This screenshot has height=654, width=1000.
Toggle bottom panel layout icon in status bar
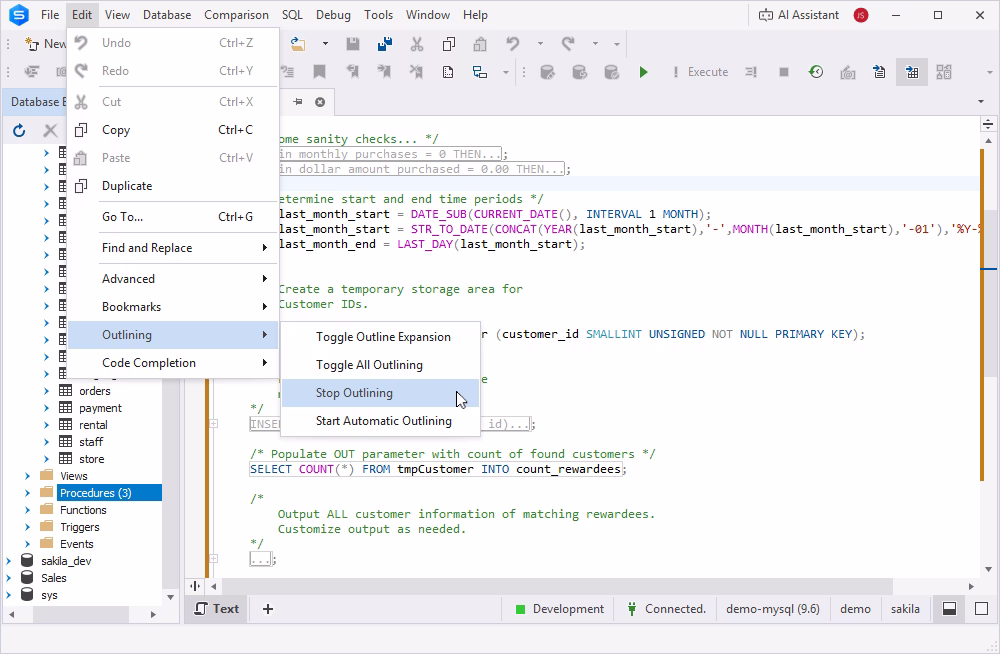pos(950,609)
